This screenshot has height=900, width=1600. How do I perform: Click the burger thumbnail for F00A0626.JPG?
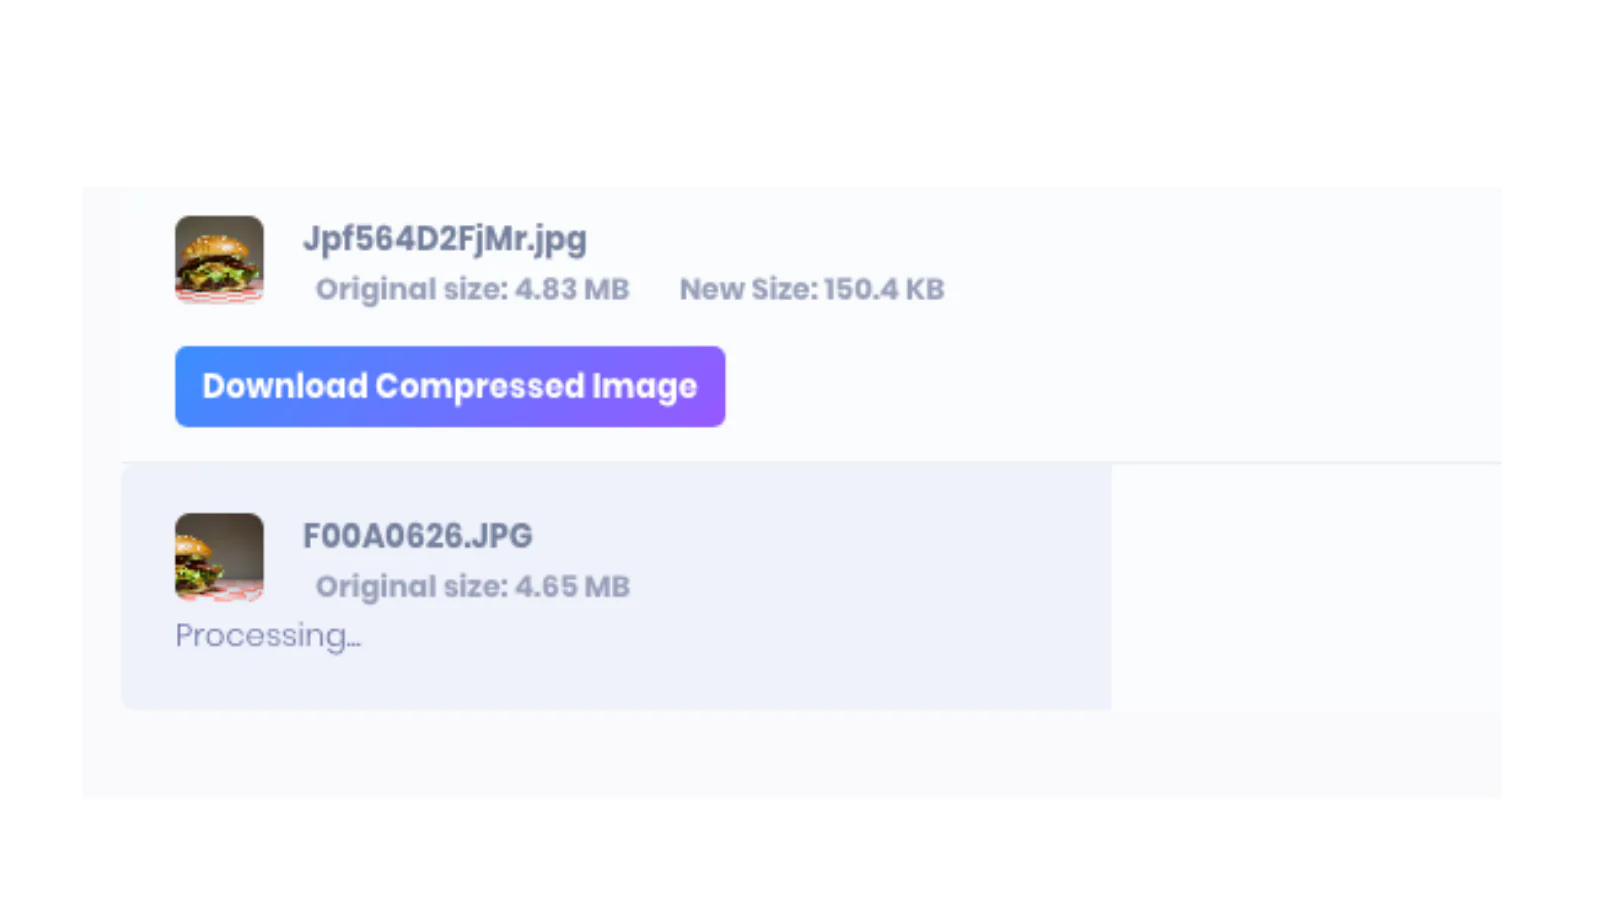pyautogui.click(x=219, y=557)
